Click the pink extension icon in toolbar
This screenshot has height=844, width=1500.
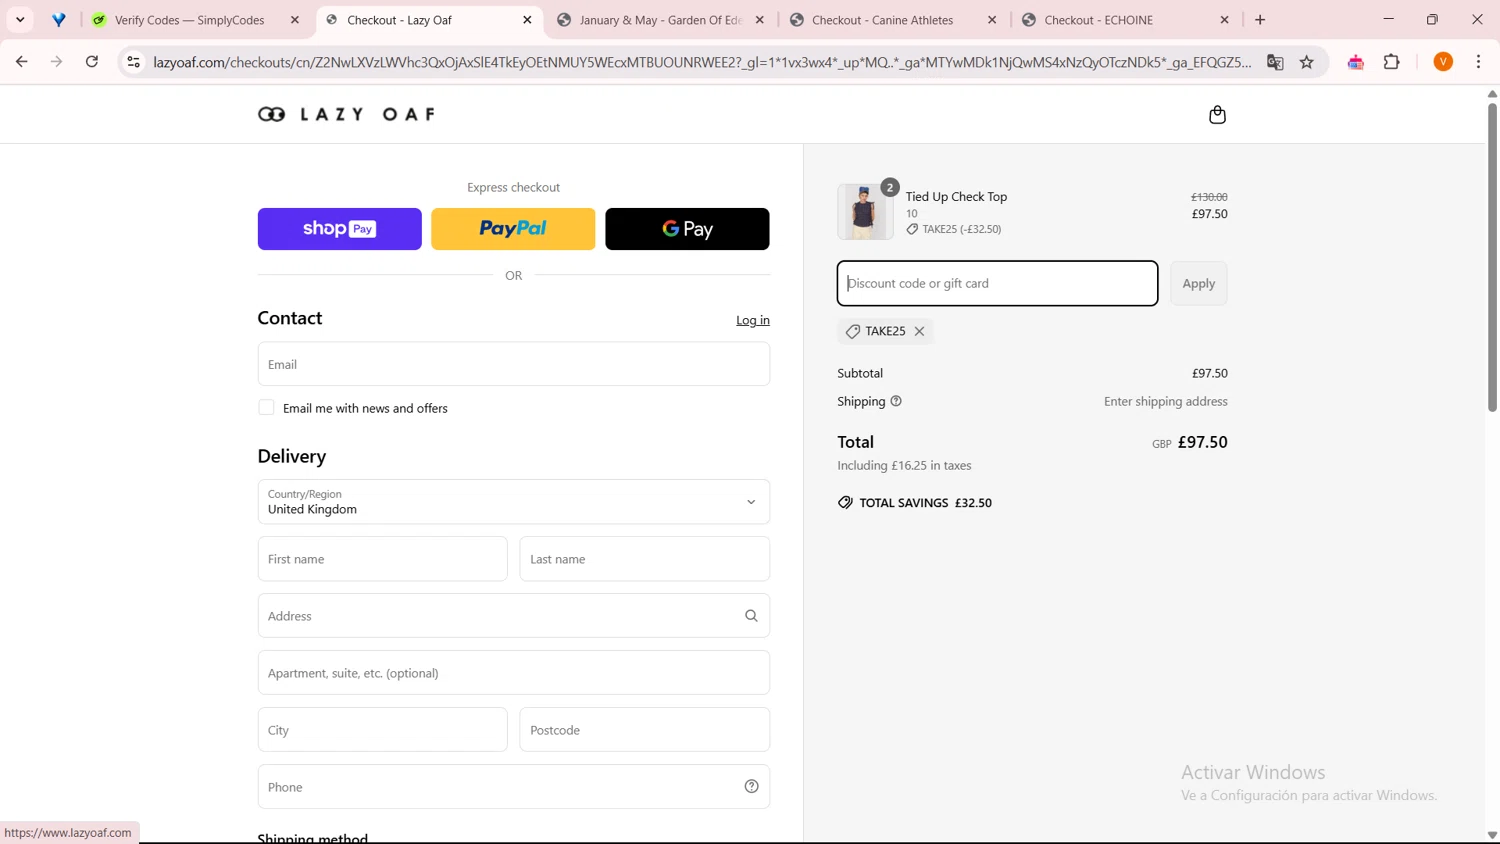(1356, 62)
